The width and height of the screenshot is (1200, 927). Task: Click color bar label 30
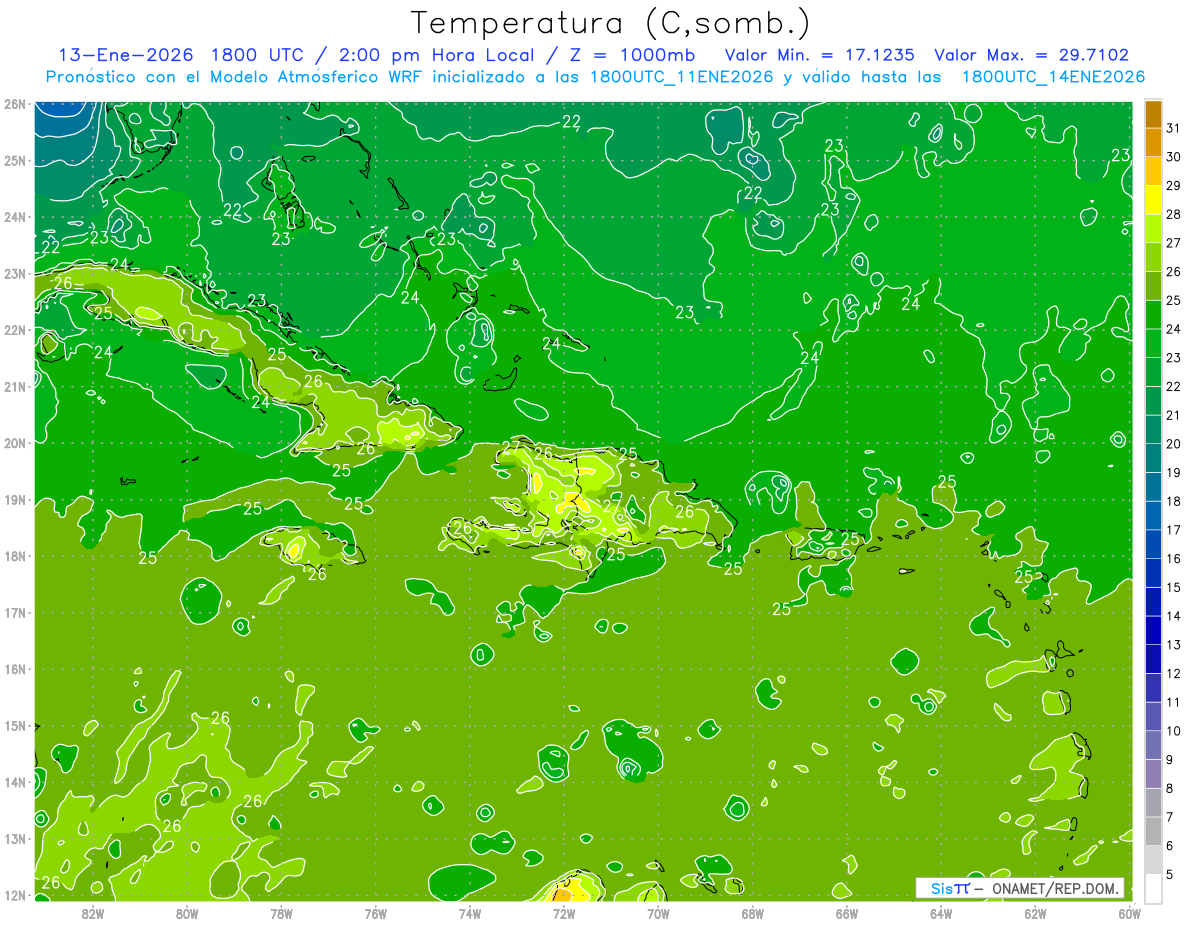click(x=1173, y=157)
